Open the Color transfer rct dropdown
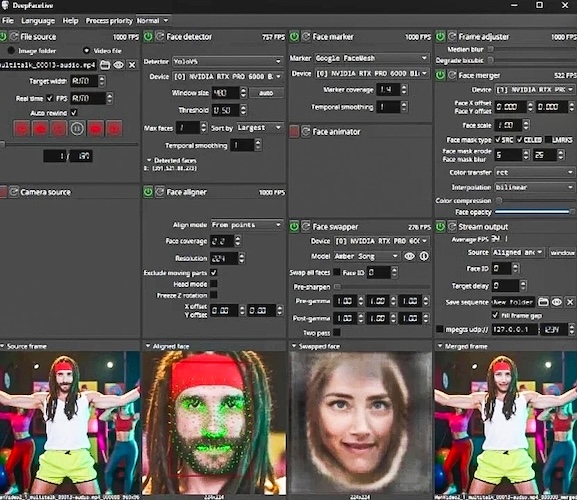The height and width of the screenshot is (500, 577). tap(534, 172)
